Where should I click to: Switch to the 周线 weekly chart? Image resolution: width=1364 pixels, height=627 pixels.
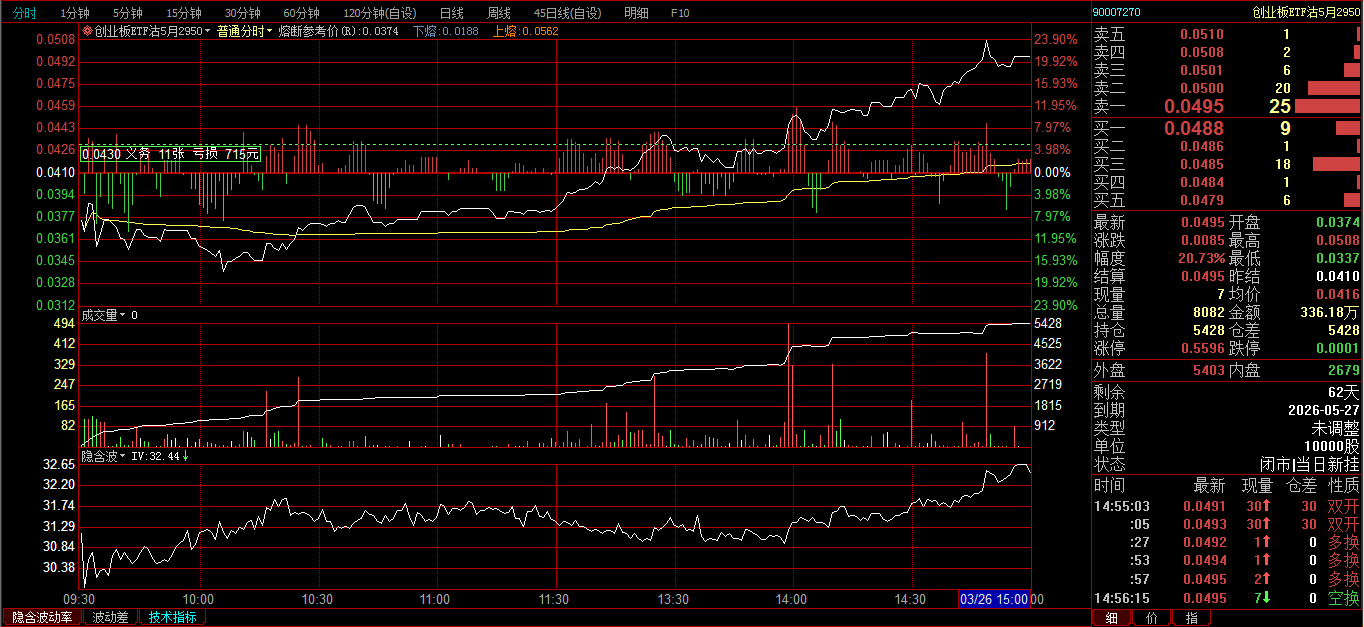(x=499, y=13)
